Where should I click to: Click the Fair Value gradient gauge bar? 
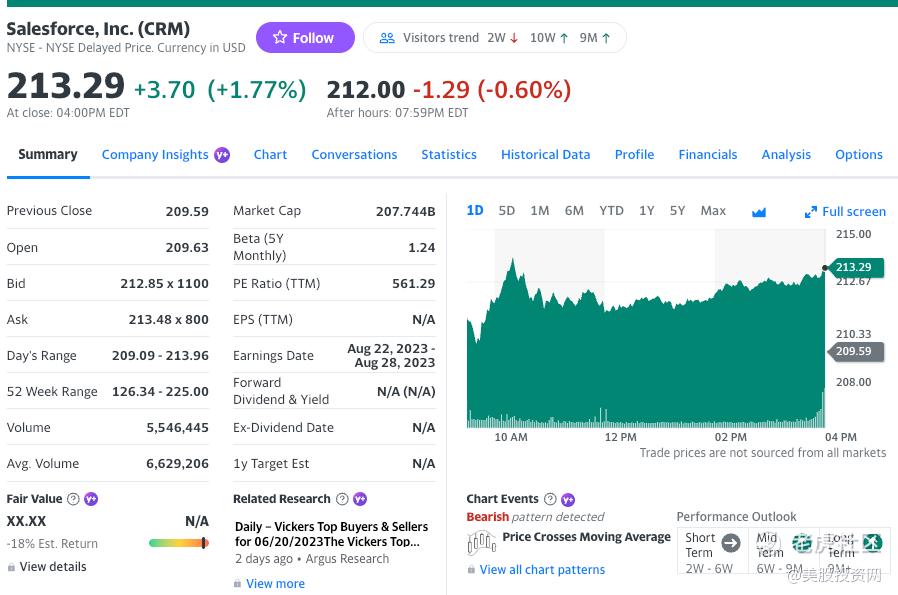[179, 543]
